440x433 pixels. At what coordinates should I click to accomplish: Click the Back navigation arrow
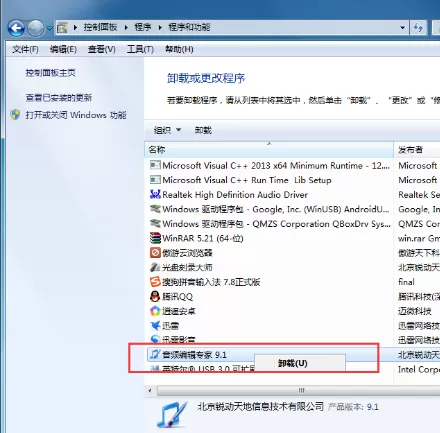[x=16, y=28]
